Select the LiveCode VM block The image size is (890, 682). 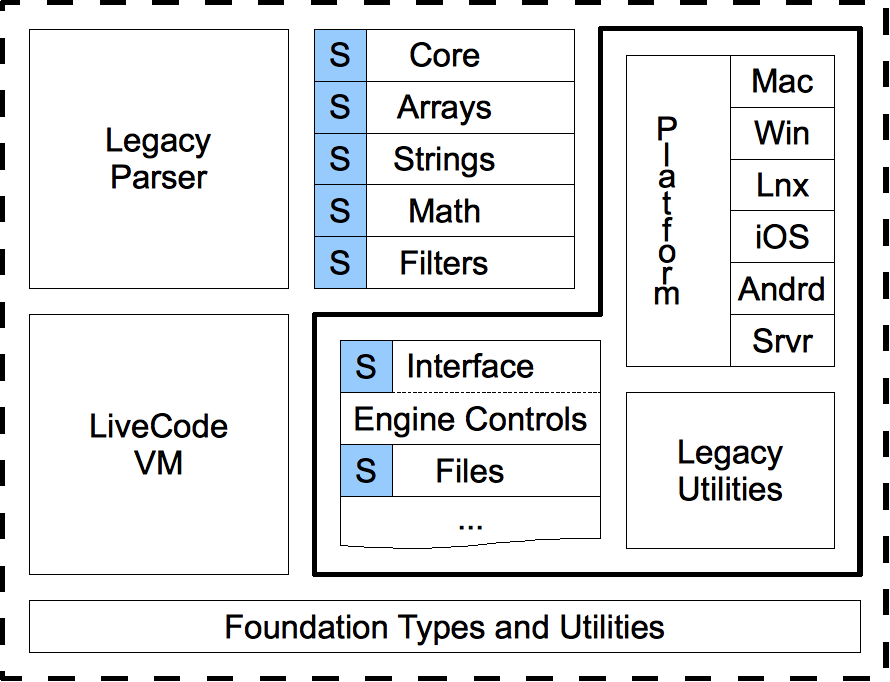click(159, 444)
